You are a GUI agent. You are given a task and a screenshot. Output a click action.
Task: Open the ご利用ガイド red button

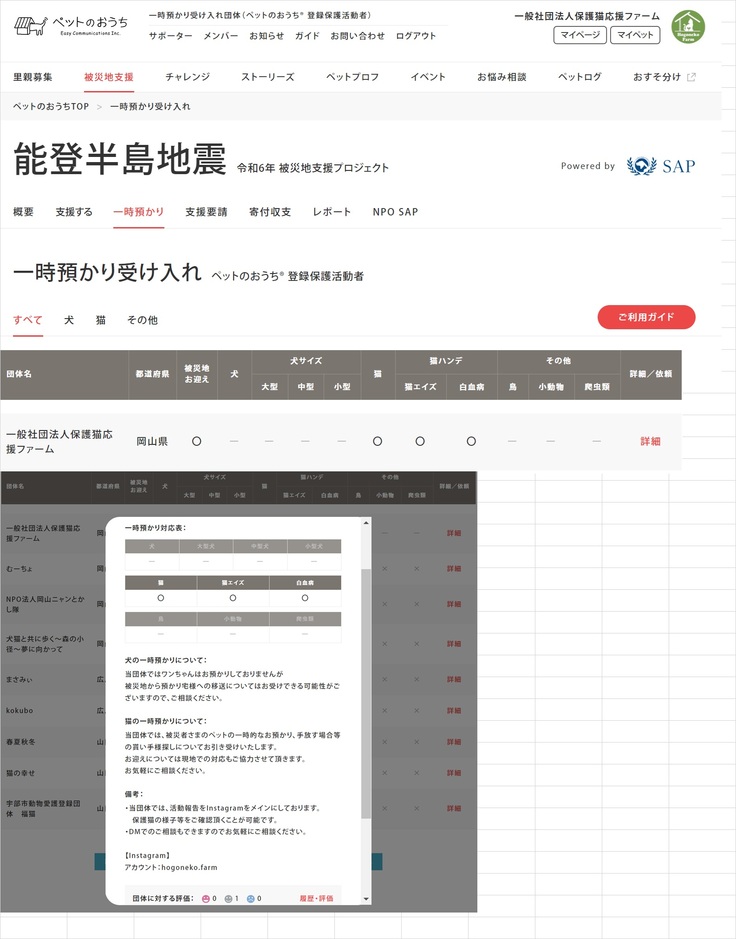[x=646, y=317]
